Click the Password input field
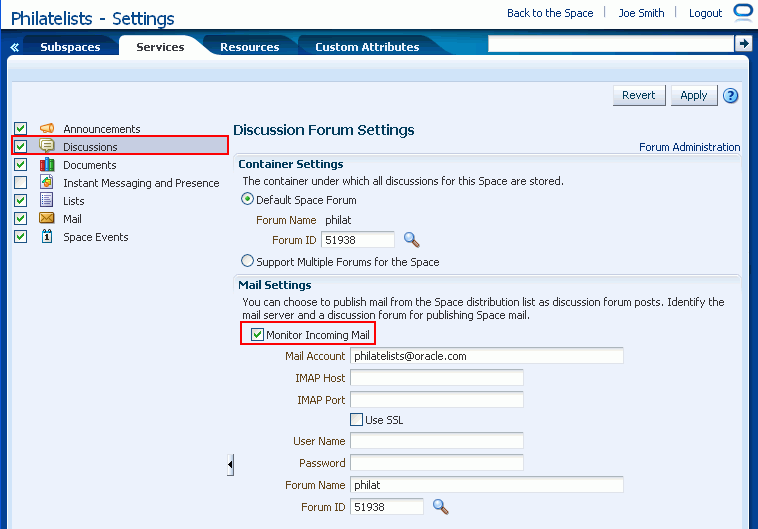The image size is (758, 529). pyautogui.click(x=437, y=463)
